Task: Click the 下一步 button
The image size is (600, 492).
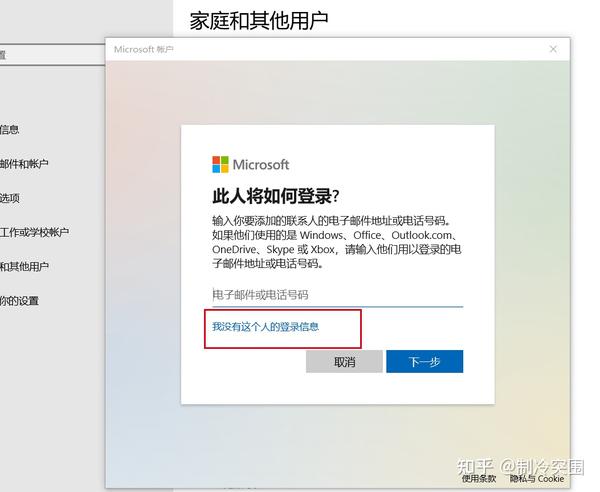Action: point(424,362)
